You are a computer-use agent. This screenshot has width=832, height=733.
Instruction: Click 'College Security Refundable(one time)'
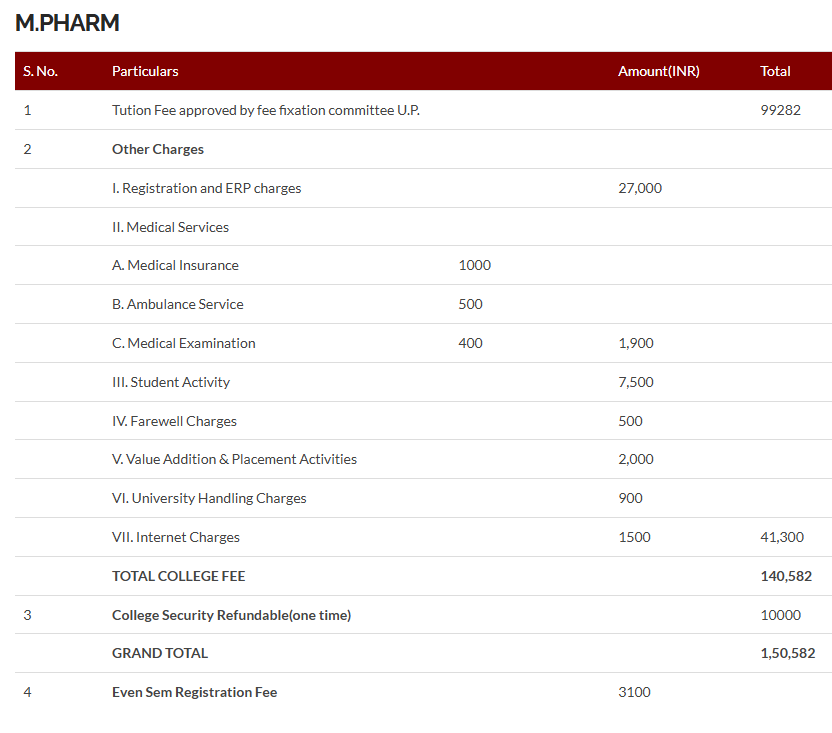pos(231,615)
